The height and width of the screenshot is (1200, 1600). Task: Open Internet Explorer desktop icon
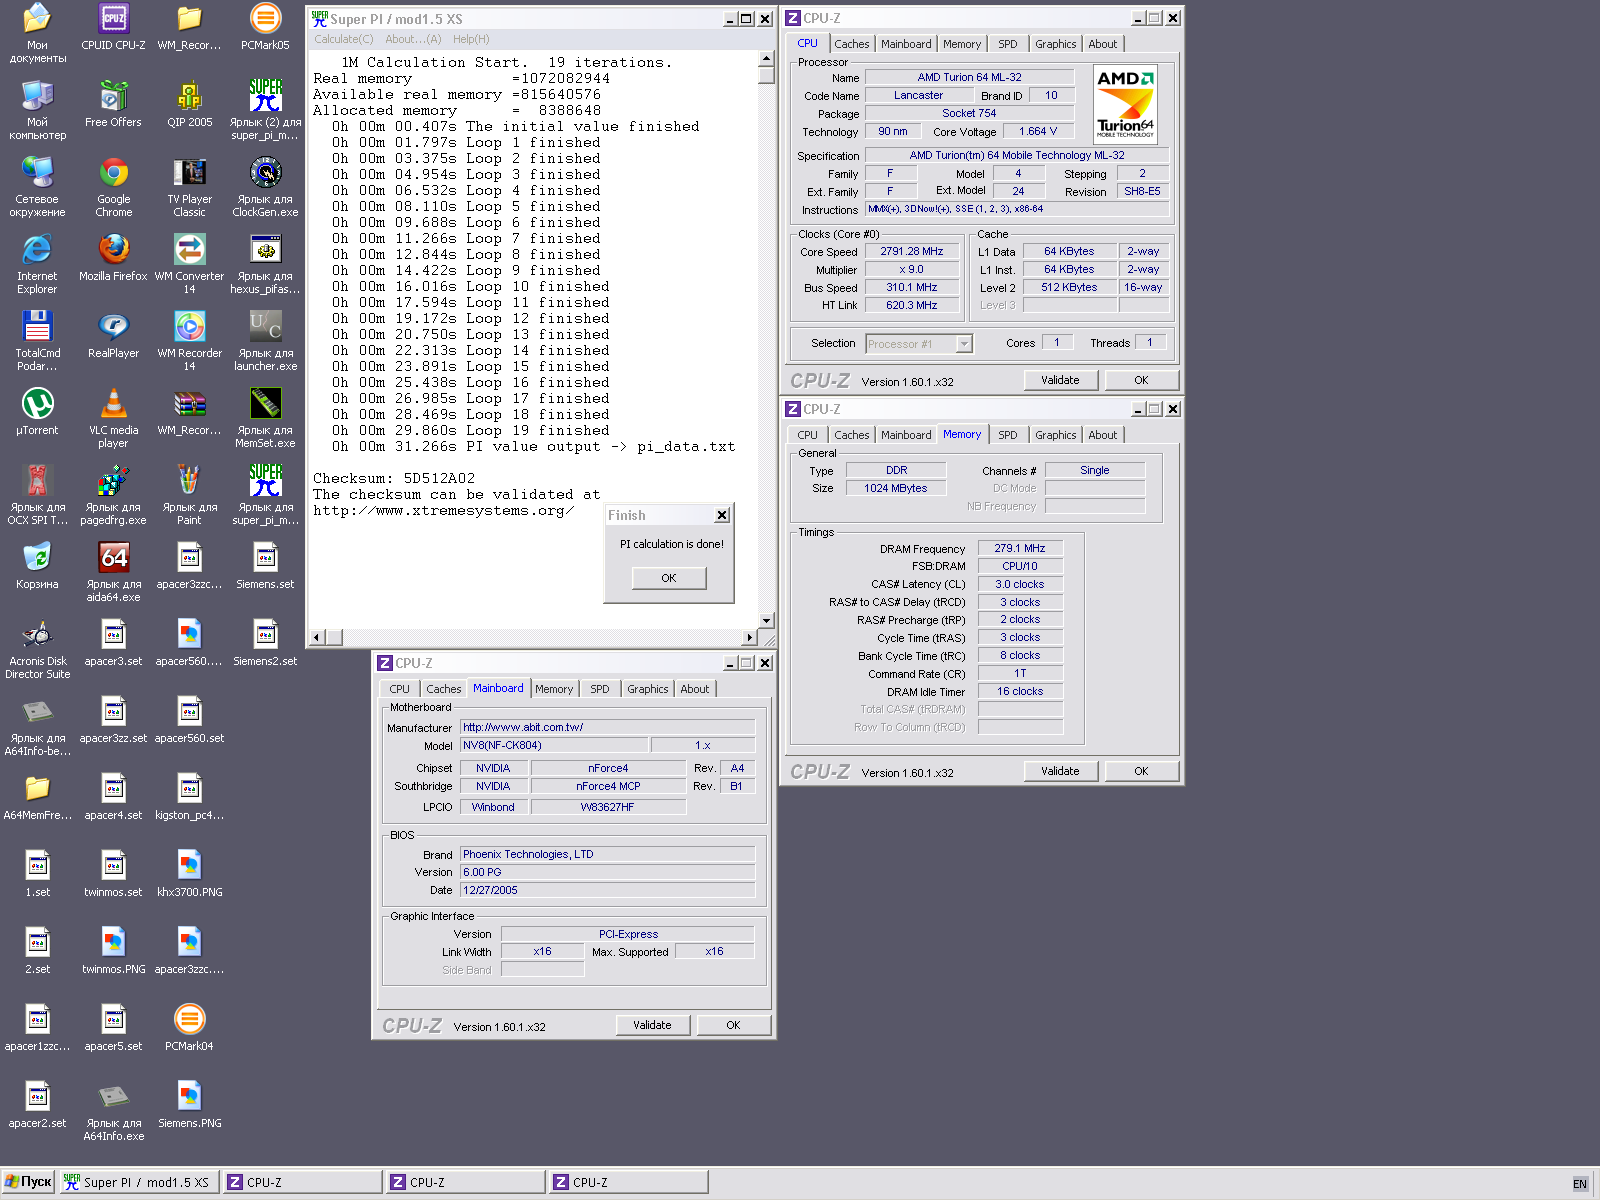37,264
